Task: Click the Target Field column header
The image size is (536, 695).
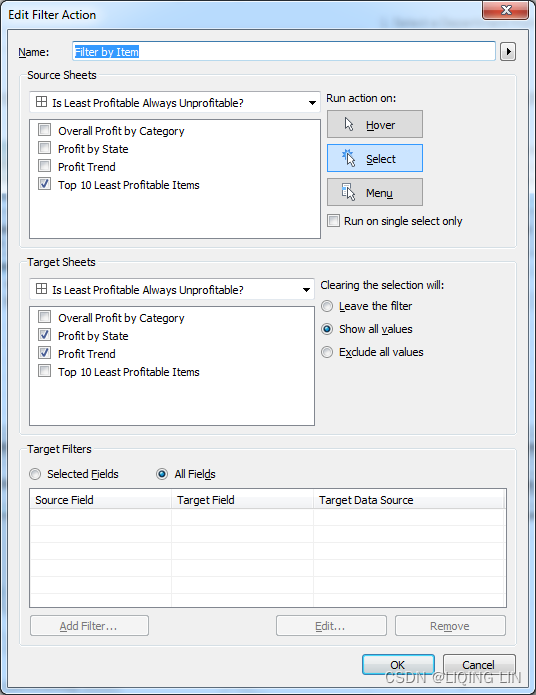Action: (243, 500)
